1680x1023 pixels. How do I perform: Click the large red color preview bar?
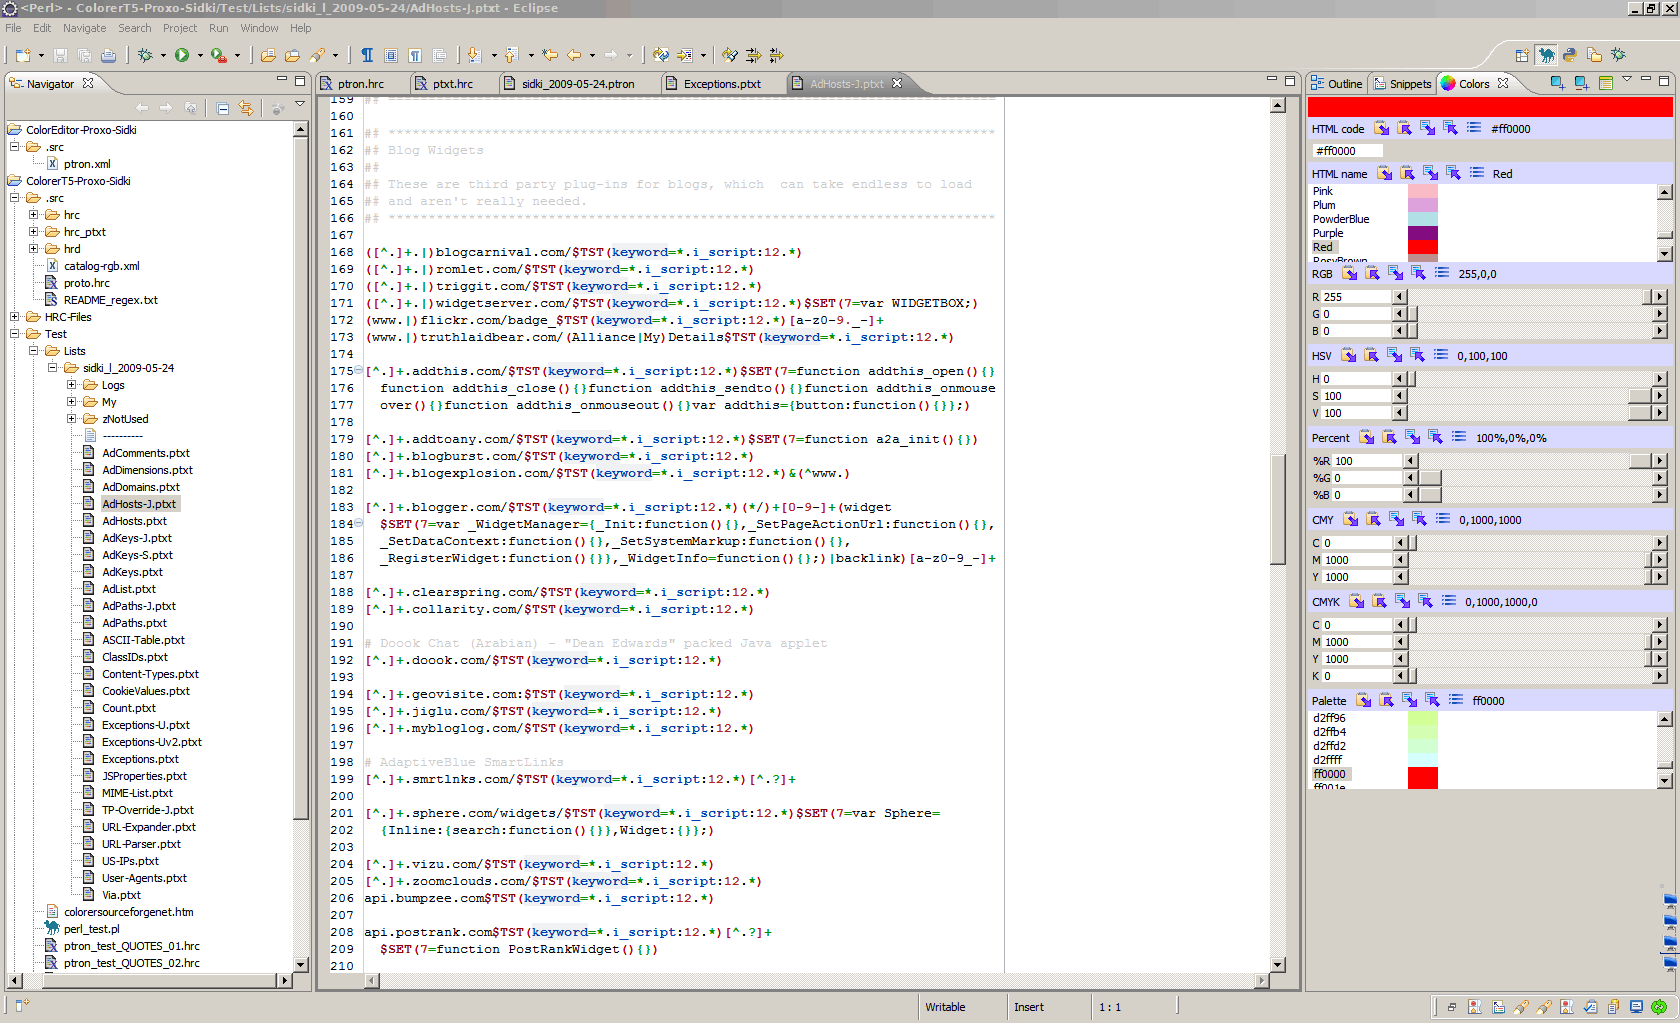pyautogui.click(x=1489, y=107)
